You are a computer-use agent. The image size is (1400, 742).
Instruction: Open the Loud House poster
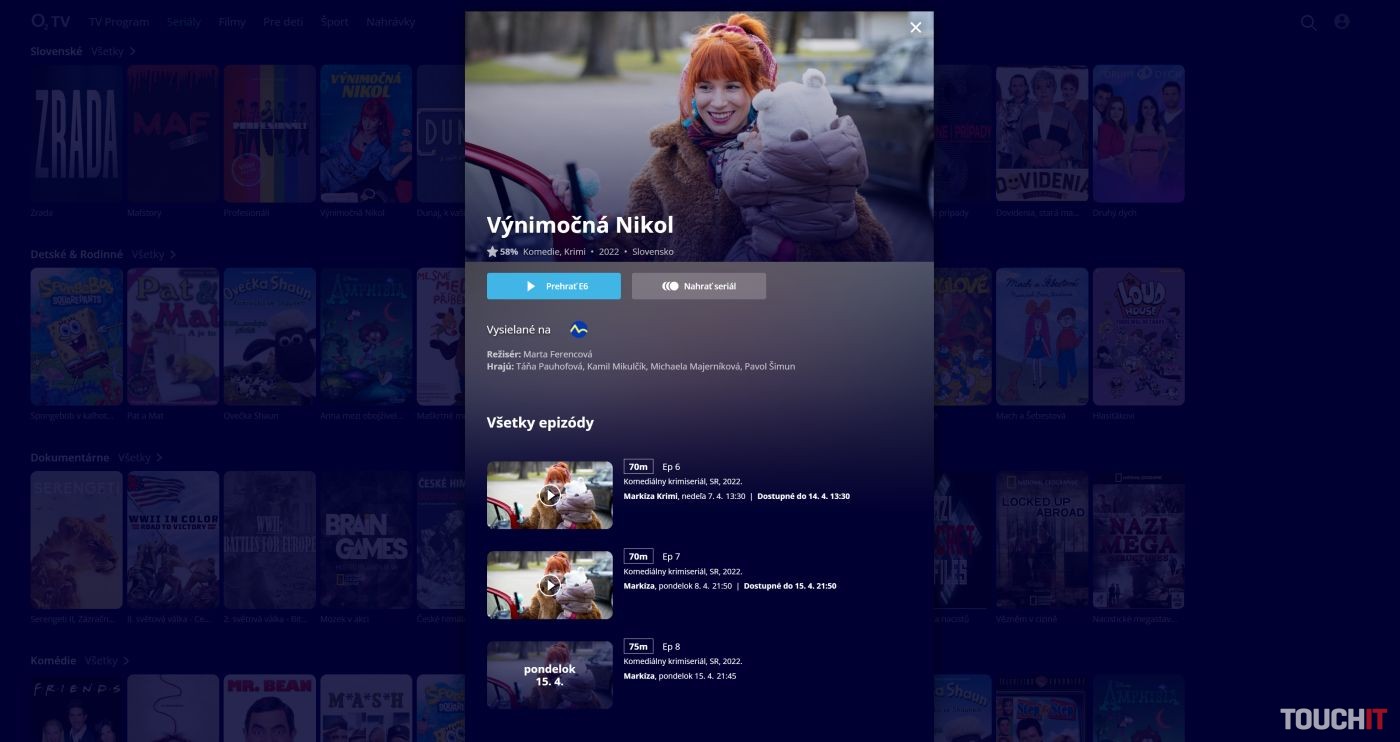[1138, 336]
